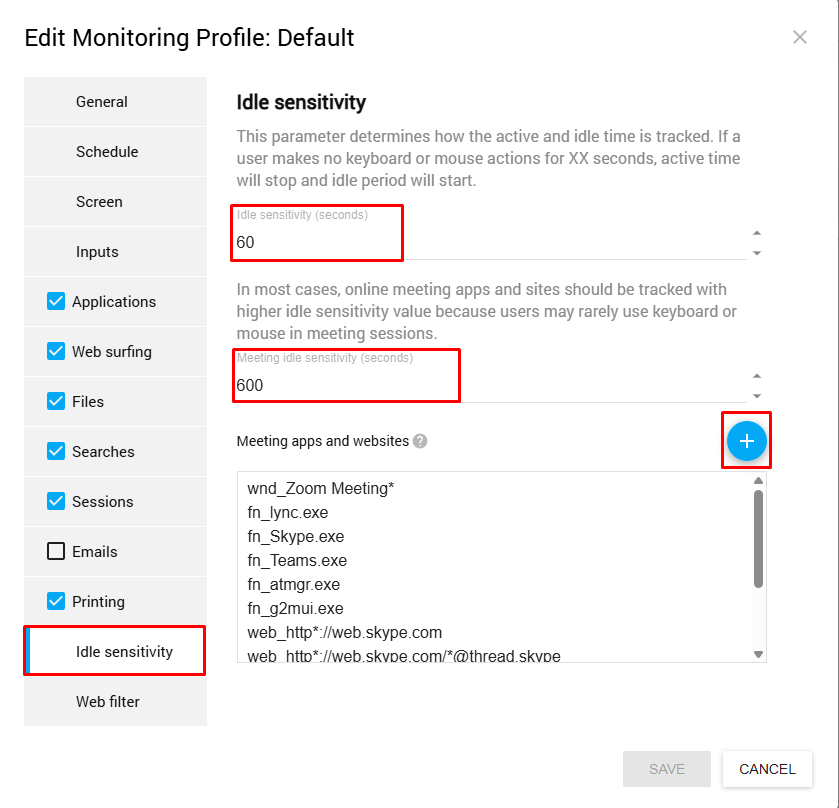This screenshot has height=808, width=839.
Task: Click the blue plus button to add meeting app
Action: coord(746,441)
